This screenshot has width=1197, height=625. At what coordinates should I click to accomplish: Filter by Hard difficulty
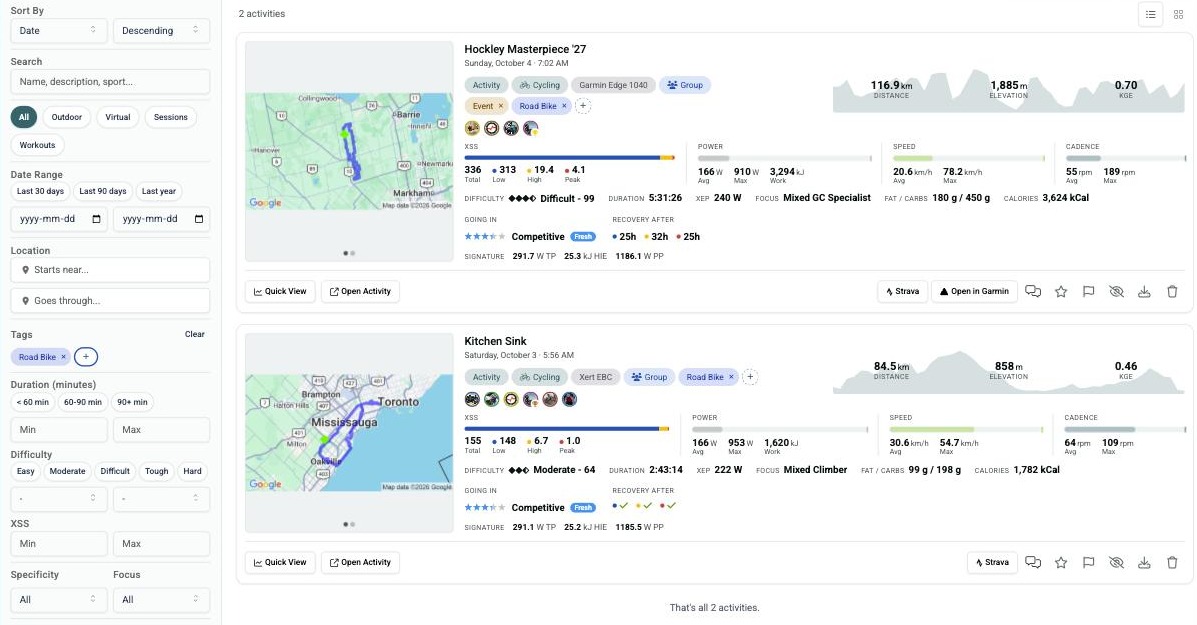(x=192, y=472)
